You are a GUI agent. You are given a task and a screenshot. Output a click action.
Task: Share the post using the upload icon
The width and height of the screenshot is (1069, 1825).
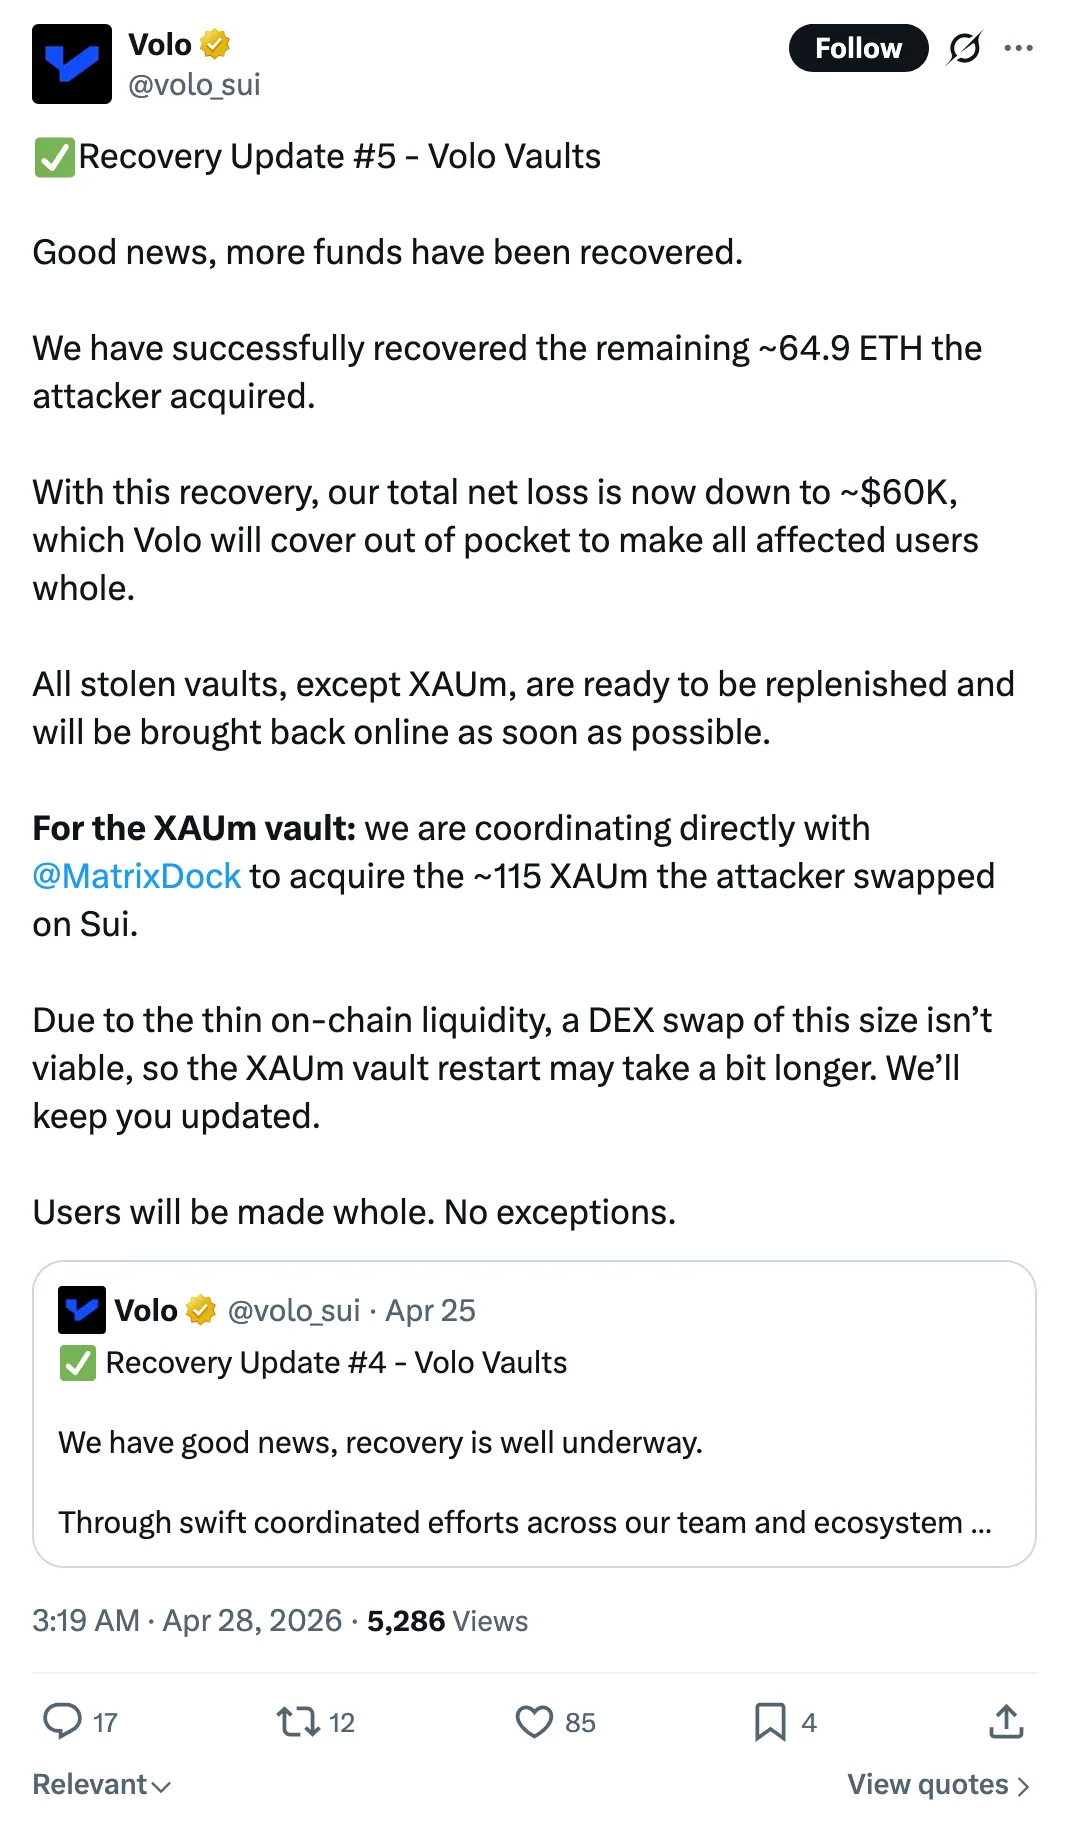coord(1006,1721)
